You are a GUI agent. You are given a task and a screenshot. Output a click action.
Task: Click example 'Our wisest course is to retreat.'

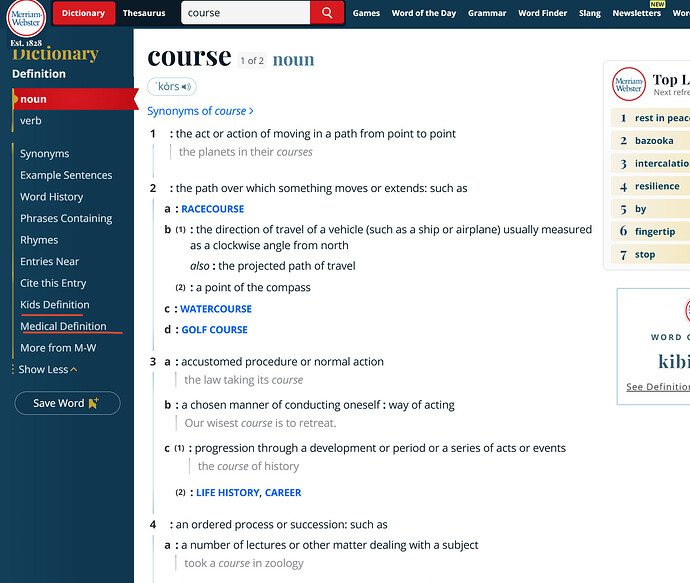260,423
